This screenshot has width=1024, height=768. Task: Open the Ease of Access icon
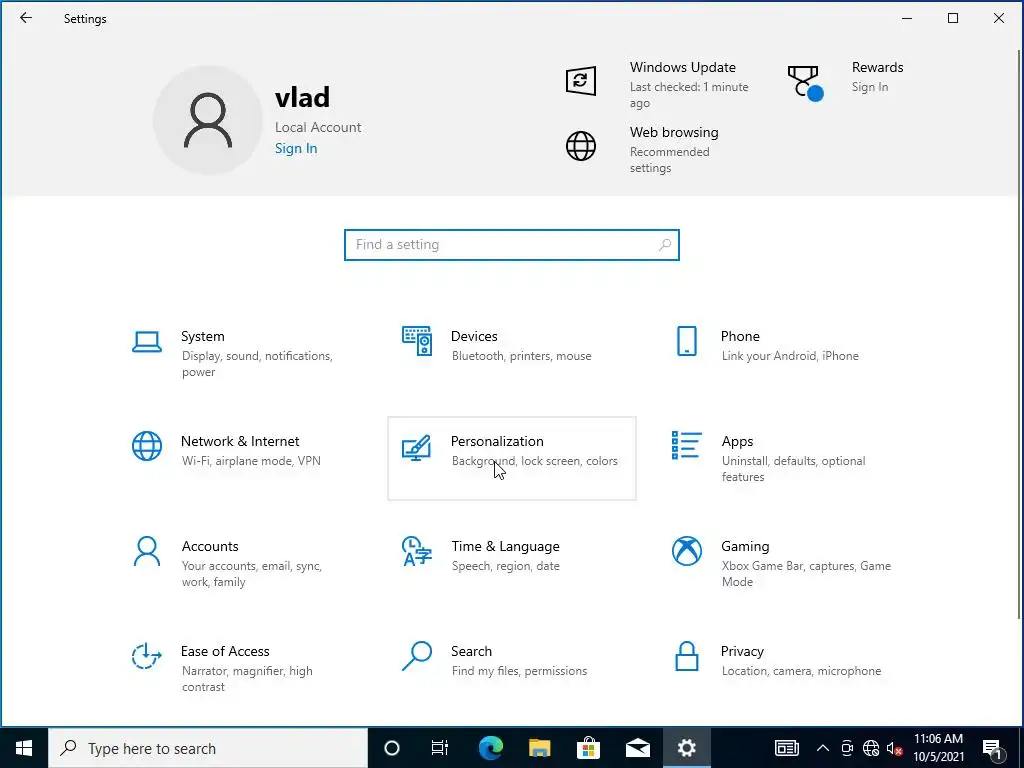click(147, 656)
